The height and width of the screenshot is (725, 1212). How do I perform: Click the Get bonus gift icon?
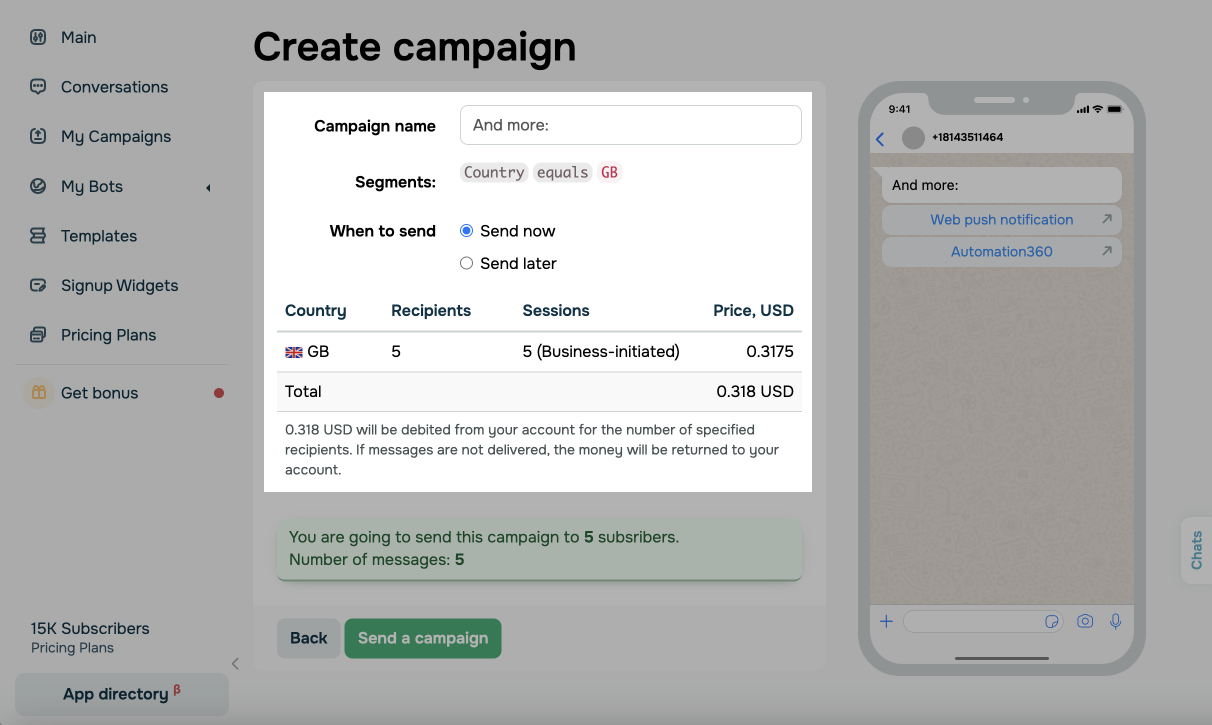38,393
